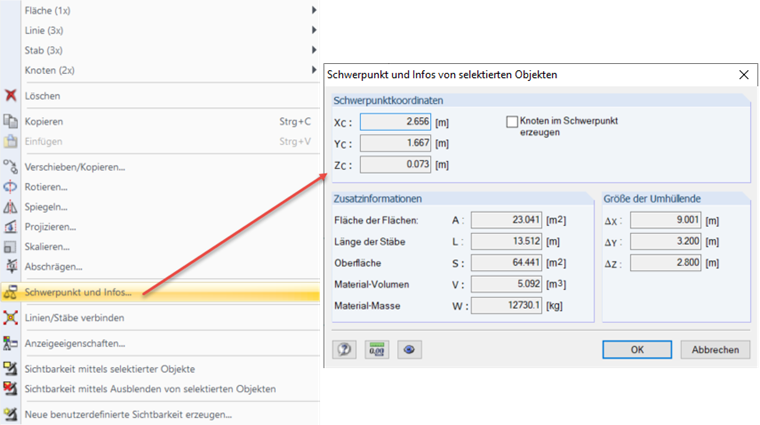The height and width of the screenshot is (425, 760).
Task: Select Linien/Stäbe verbinden entry
Action: 160,318
